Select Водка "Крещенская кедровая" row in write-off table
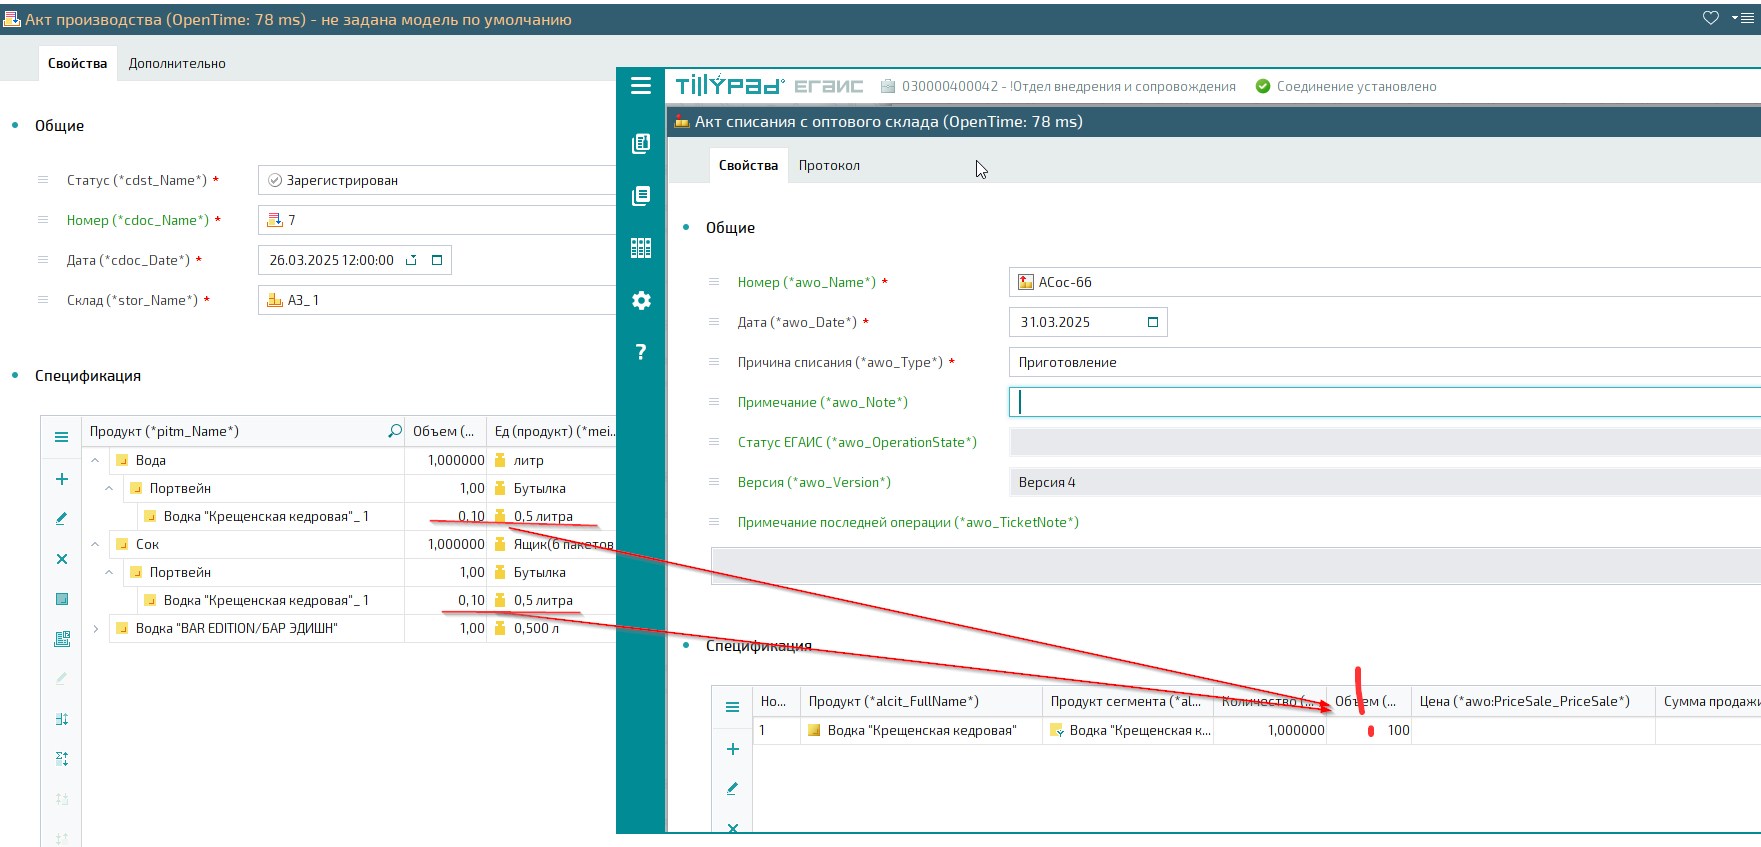The width and height of the screenshot is (1761, 847). [921, 730]
